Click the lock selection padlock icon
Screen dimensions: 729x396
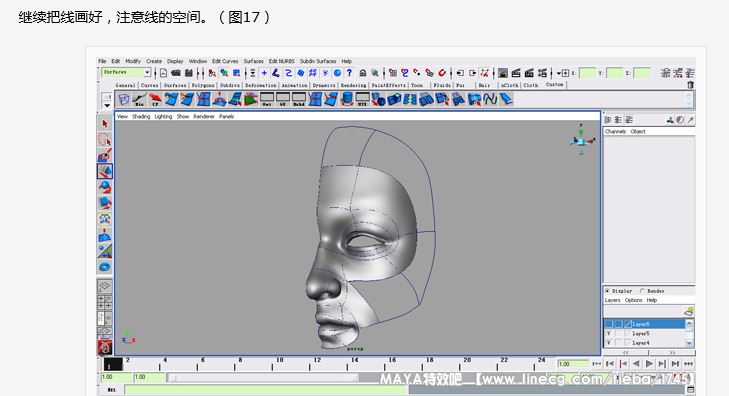click(x=363, y=73)
